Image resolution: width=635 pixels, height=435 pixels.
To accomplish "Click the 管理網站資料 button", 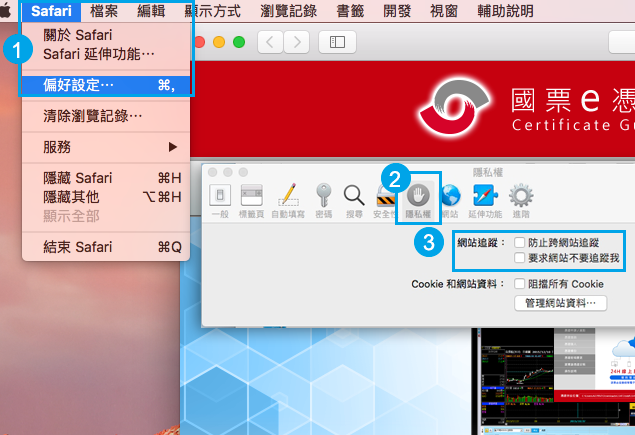I will [560, 303].
